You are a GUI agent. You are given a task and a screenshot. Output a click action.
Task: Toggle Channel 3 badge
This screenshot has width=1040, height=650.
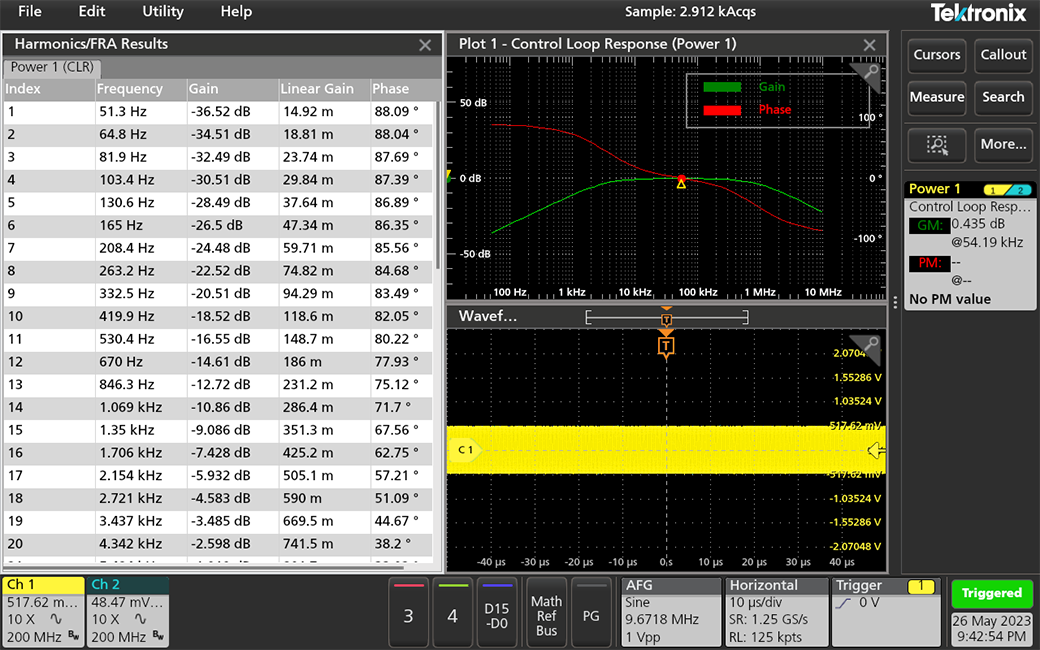click(409, 612)
